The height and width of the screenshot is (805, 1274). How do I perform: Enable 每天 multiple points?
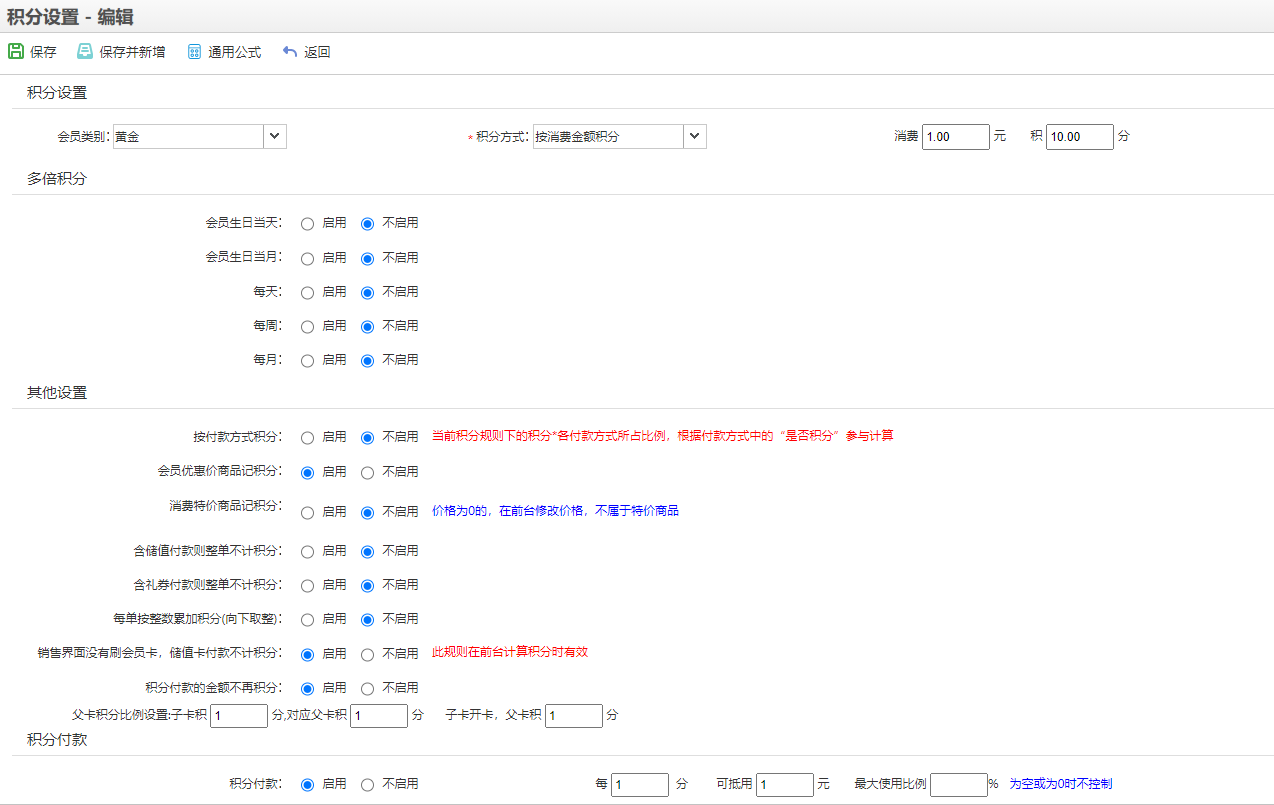click(308, 292)
